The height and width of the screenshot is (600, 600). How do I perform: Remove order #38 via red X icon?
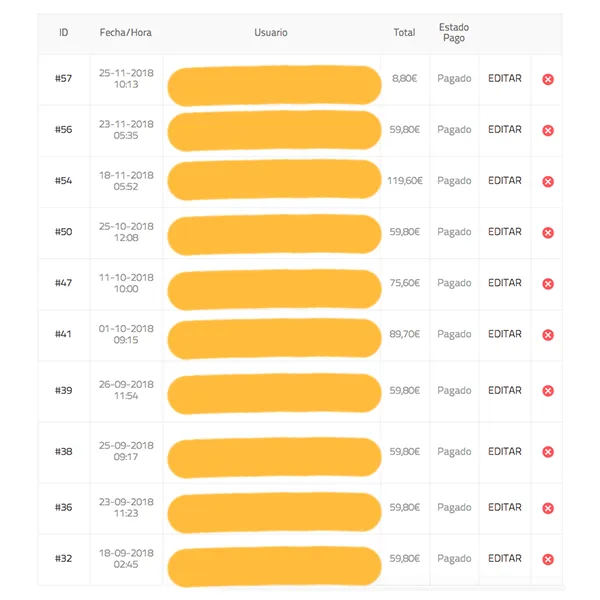(548, 452)
